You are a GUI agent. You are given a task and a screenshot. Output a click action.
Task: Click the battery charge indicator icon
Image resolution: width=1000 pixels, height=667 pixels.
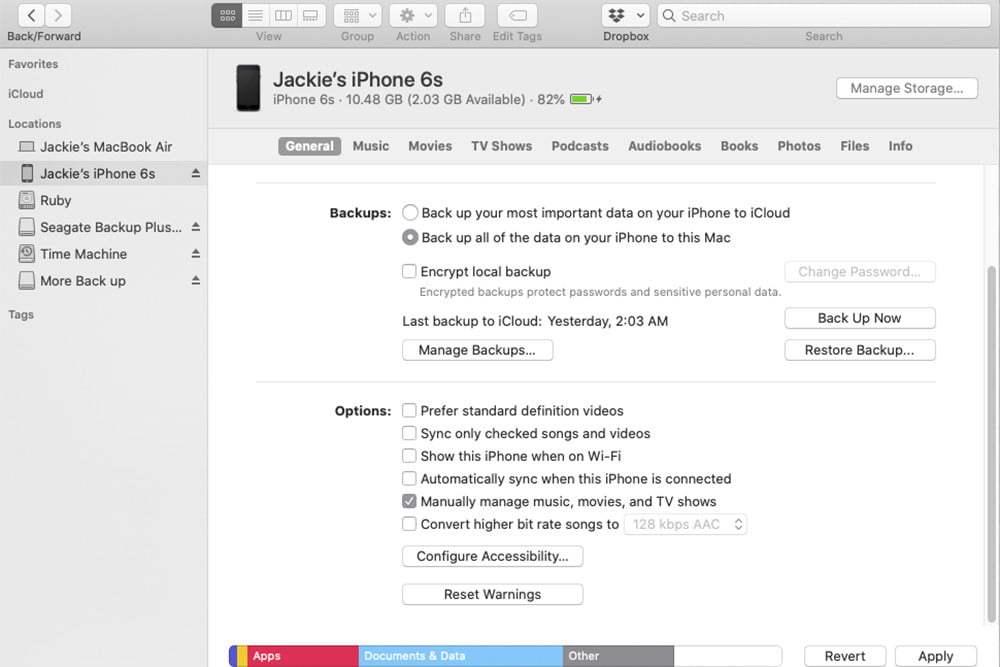pos(585,99)
